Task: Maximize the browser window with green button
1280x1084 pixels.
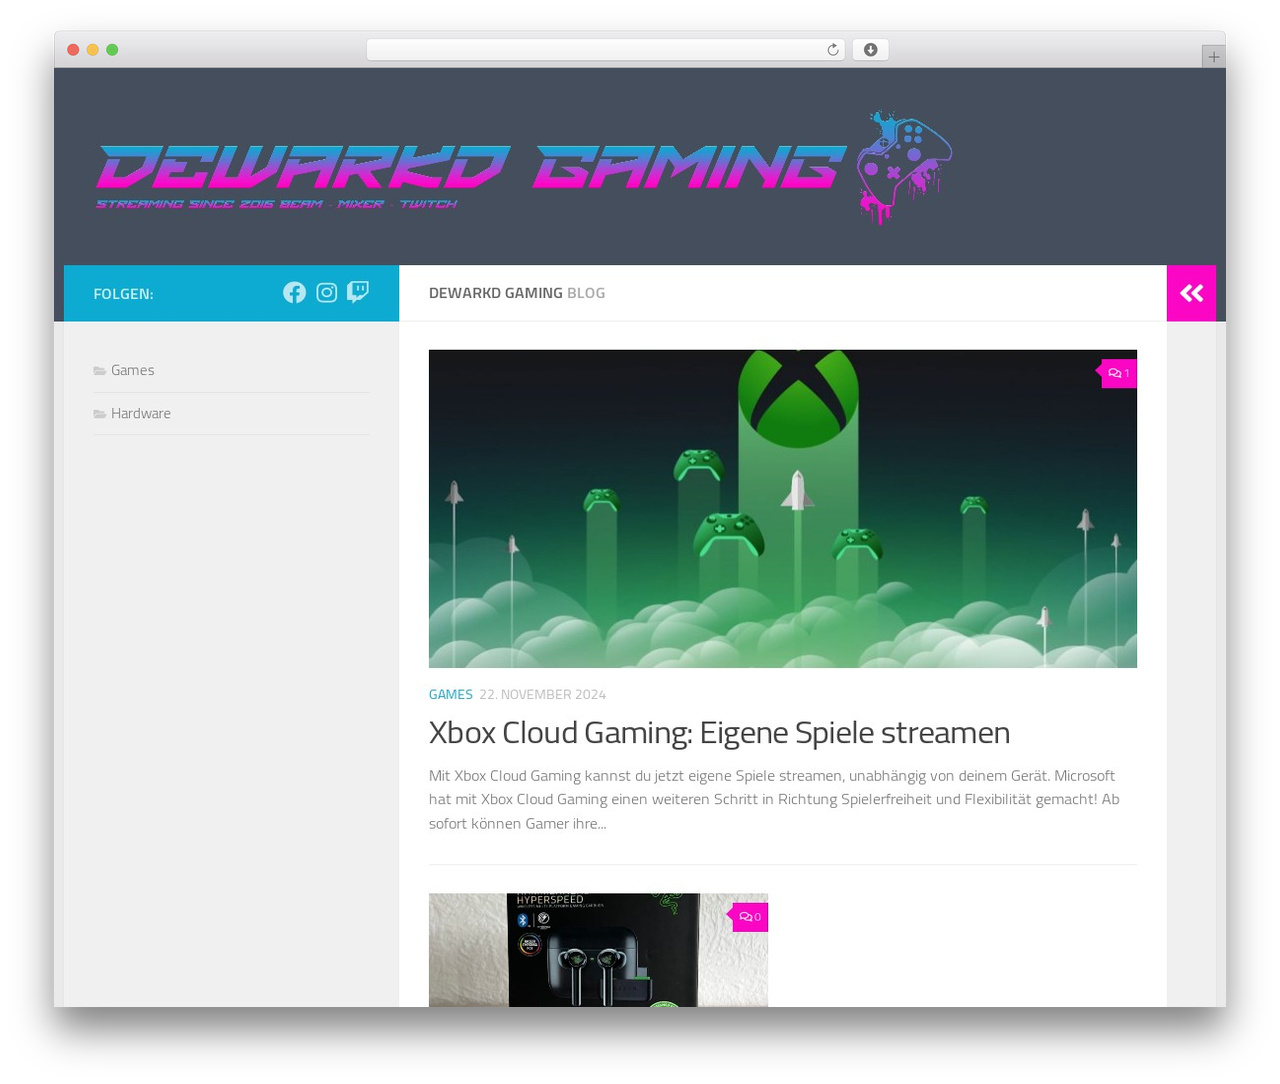Action: coord(112,50)
